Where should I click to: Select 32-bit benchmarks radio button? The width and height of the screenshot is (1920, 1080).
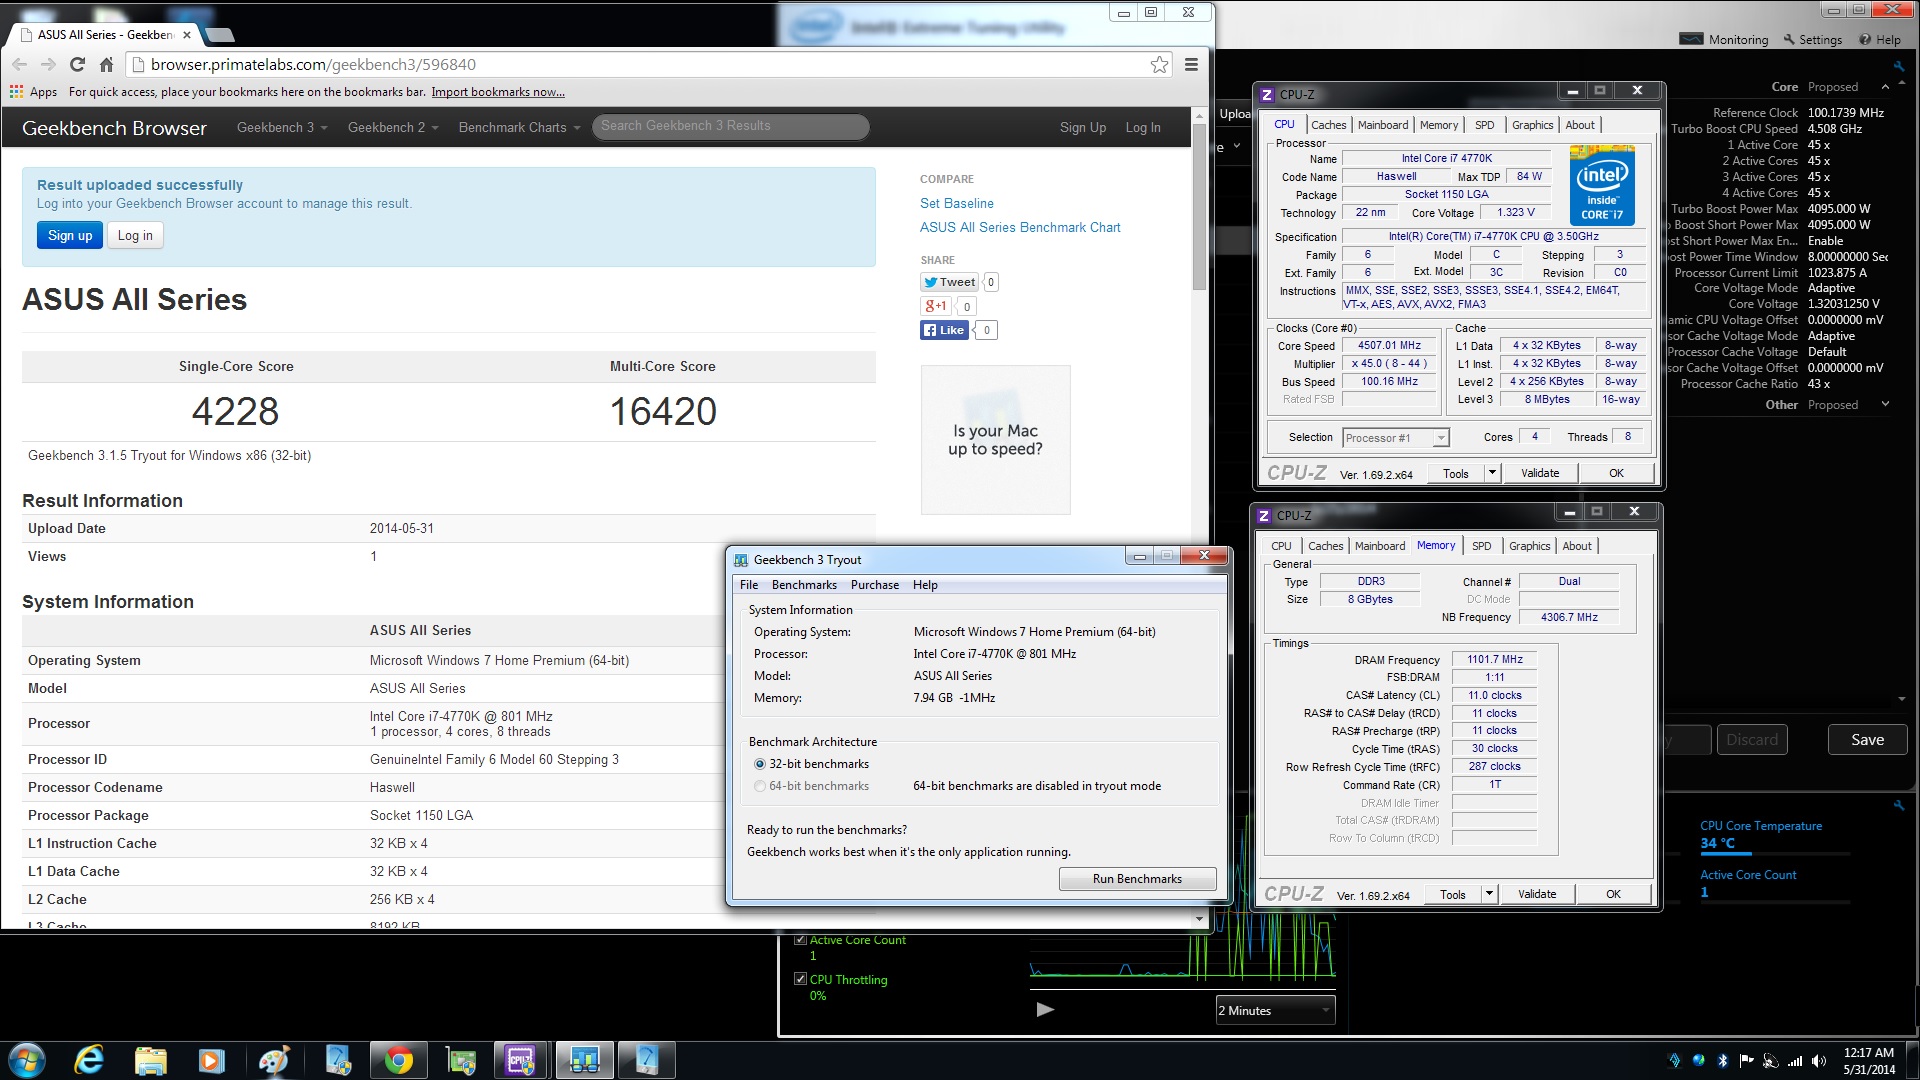[x=760, y=764]
